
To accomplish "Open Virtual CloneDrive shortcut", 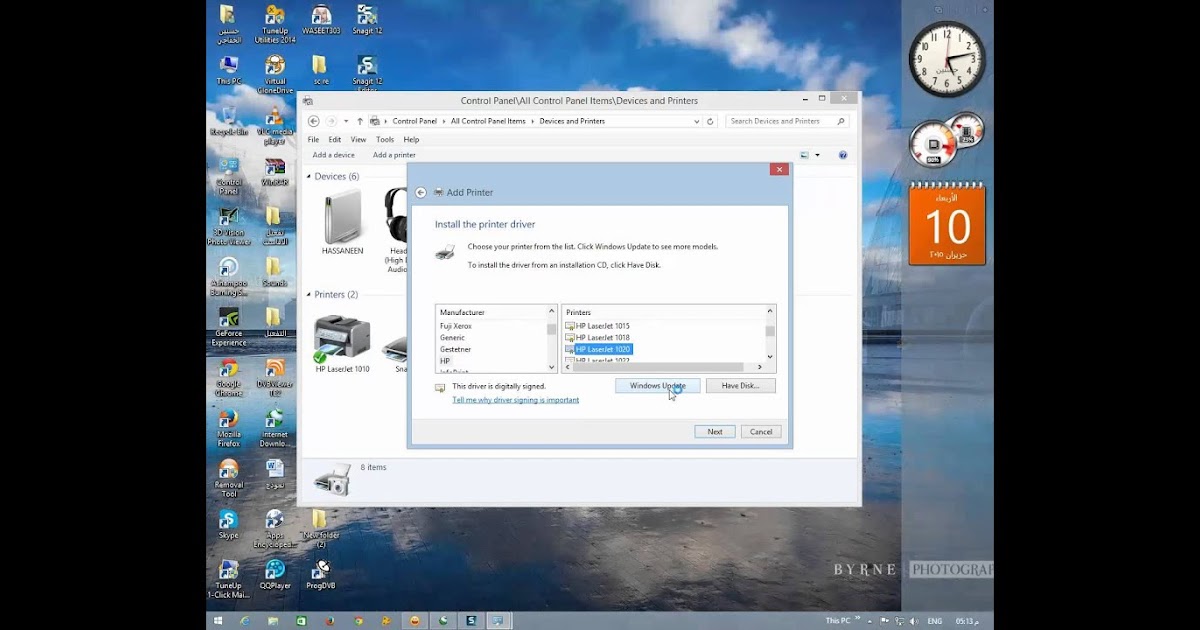I will click(274, 75).
